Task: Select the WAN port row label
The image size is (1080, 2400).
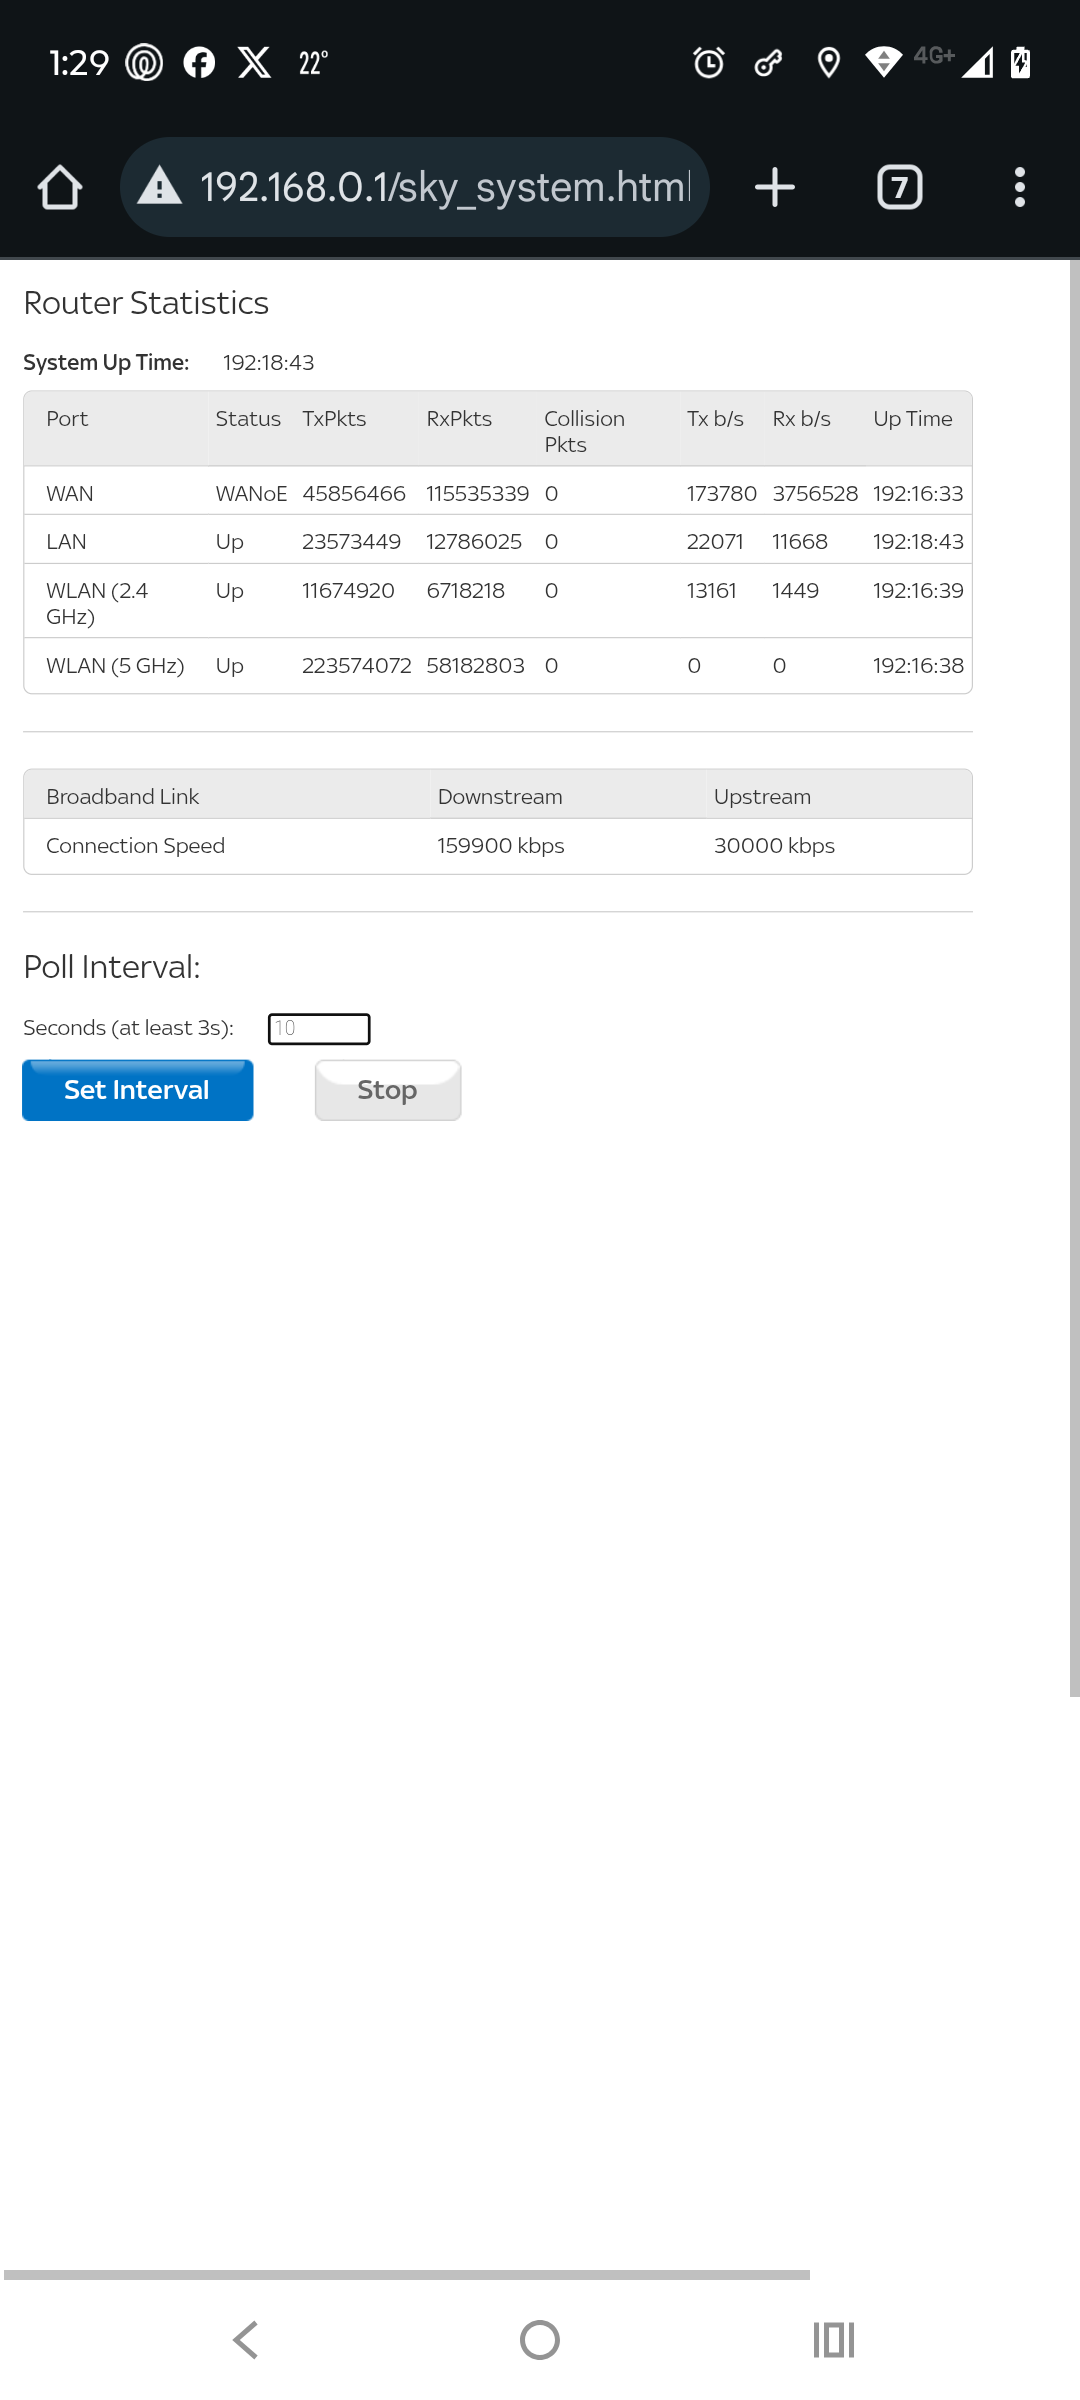Action: click(x=70, y=494)
